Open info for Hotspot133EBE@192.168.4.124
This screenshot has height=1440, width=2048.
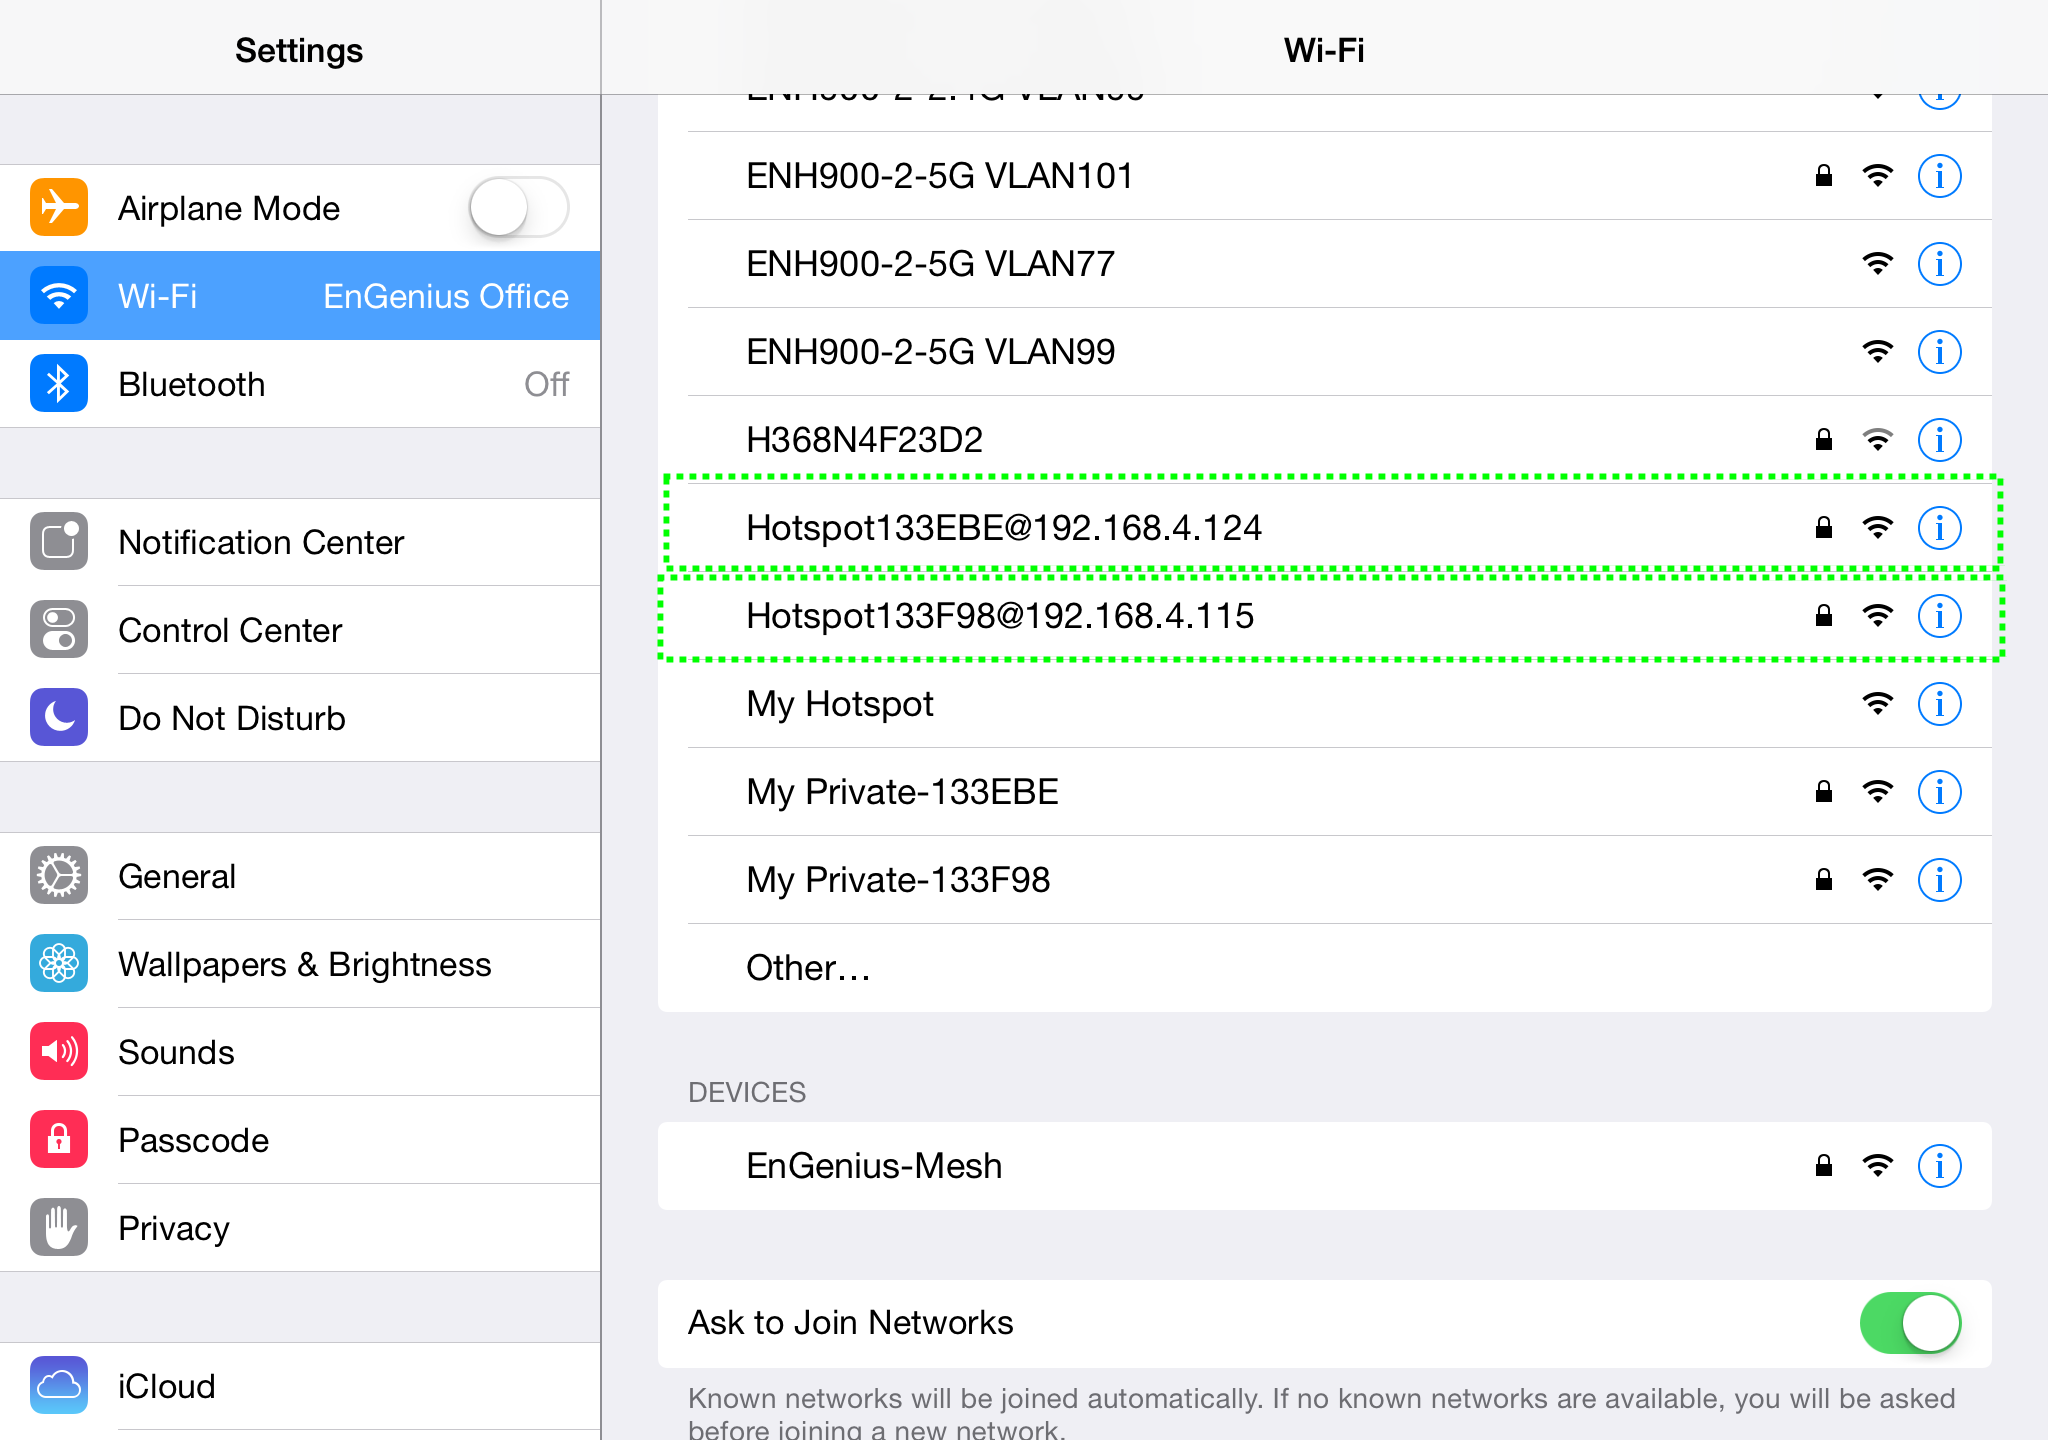coord(1939,528)
